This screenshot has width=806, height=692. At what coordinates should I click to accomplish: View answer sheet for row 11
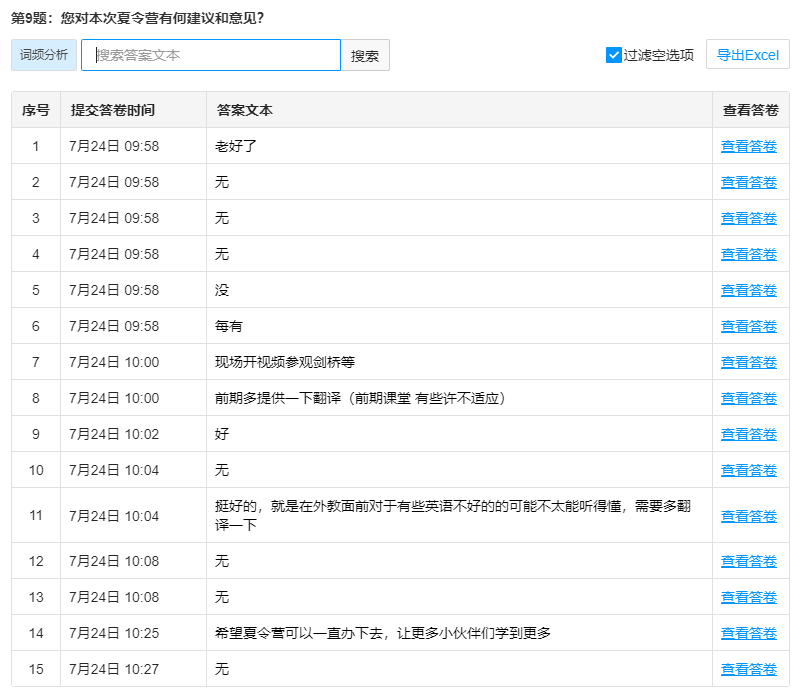point(748,516)
